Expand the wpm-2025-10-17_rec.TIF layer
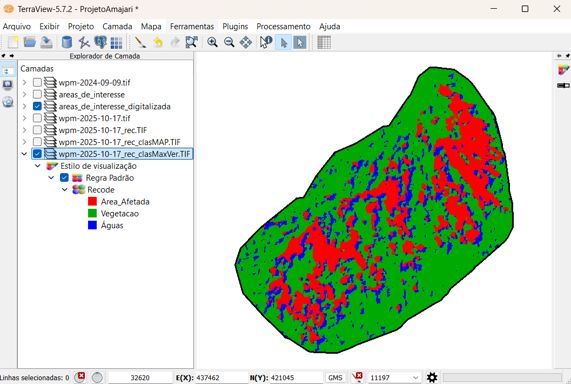The image size is (571, 384). point(24,130)
